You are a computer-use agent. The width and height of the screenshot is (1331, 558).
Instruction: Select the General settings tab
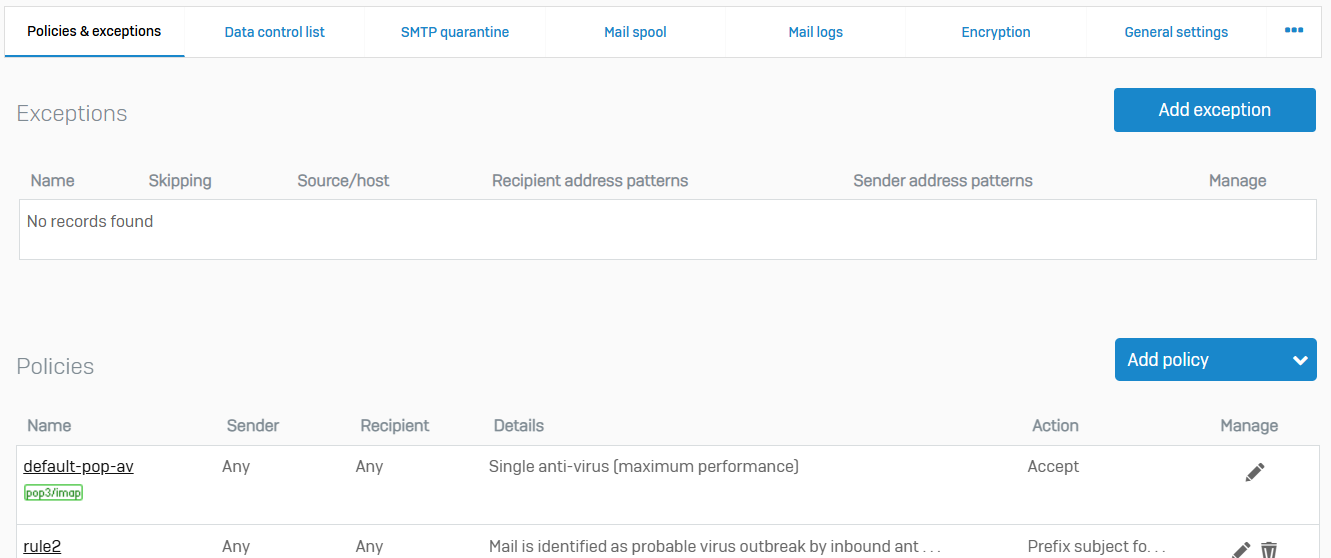1176,32
